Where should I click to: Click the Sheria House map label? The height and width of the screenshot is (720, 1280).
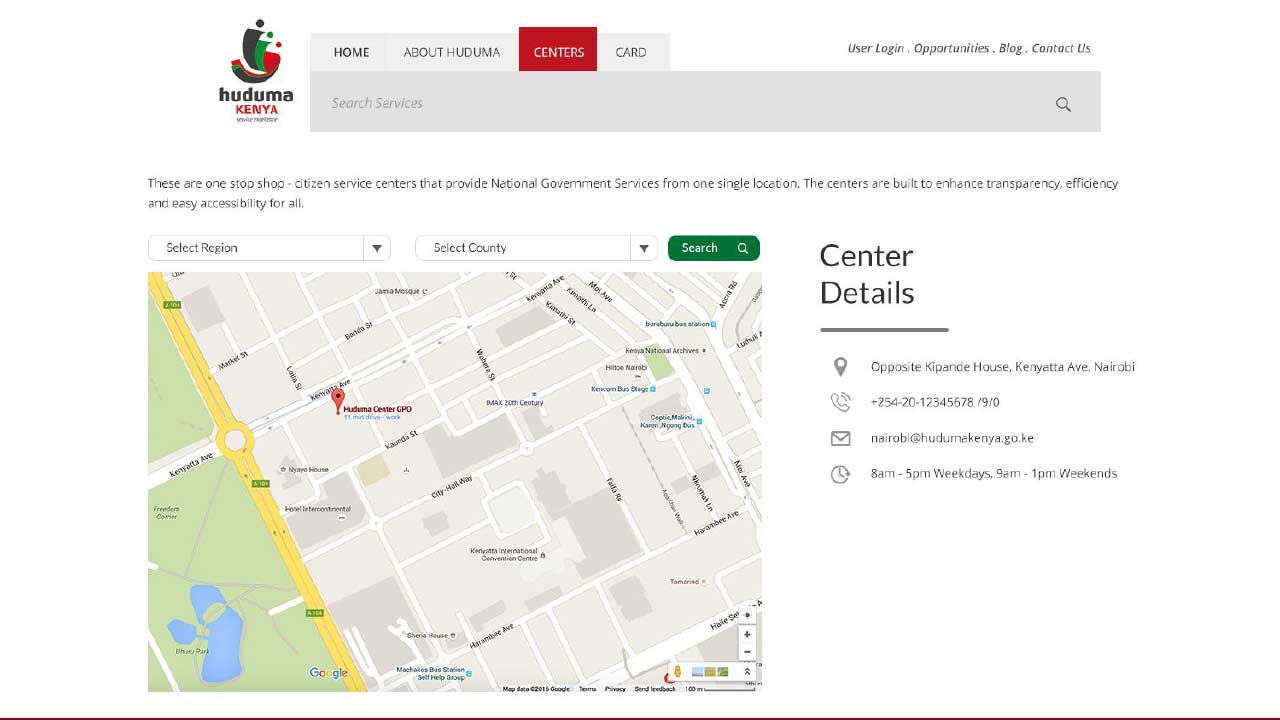click(428, 635)
